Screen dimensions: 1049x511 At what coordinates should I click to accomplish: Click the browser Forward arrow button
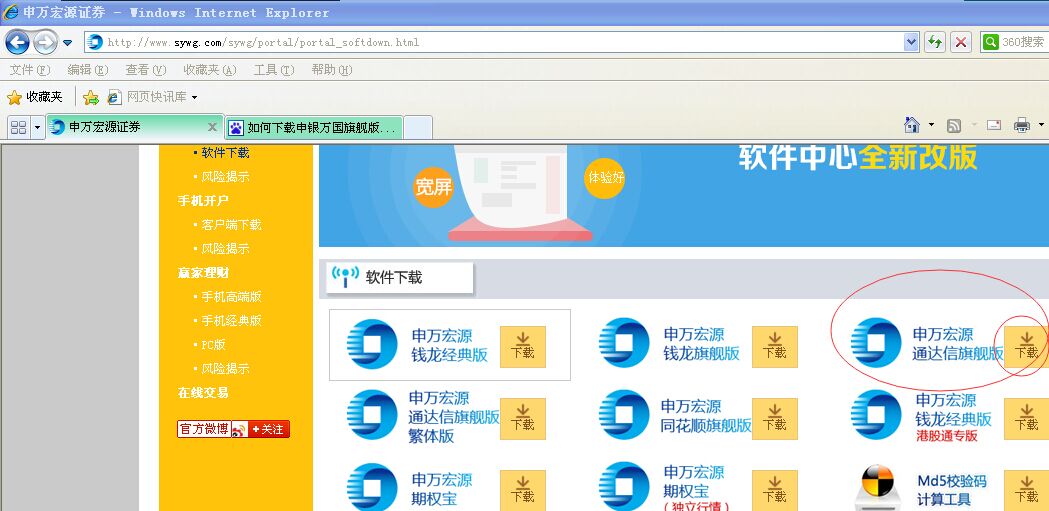click(x=45, y=42)
